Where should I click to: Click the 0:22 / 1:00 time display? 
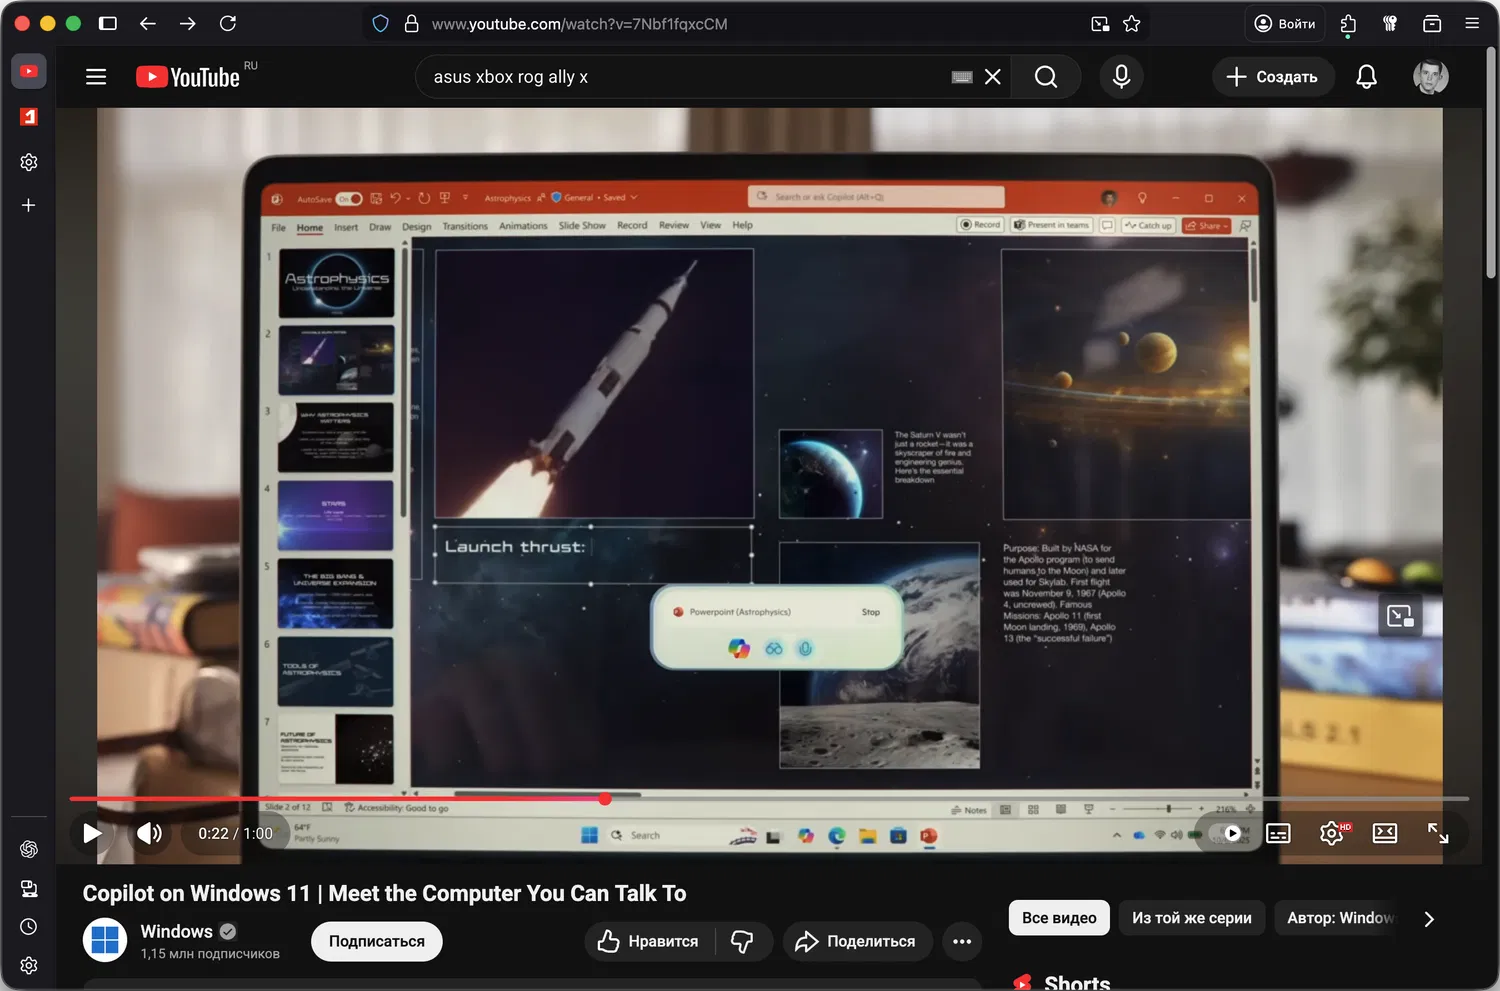coord(235,833)
